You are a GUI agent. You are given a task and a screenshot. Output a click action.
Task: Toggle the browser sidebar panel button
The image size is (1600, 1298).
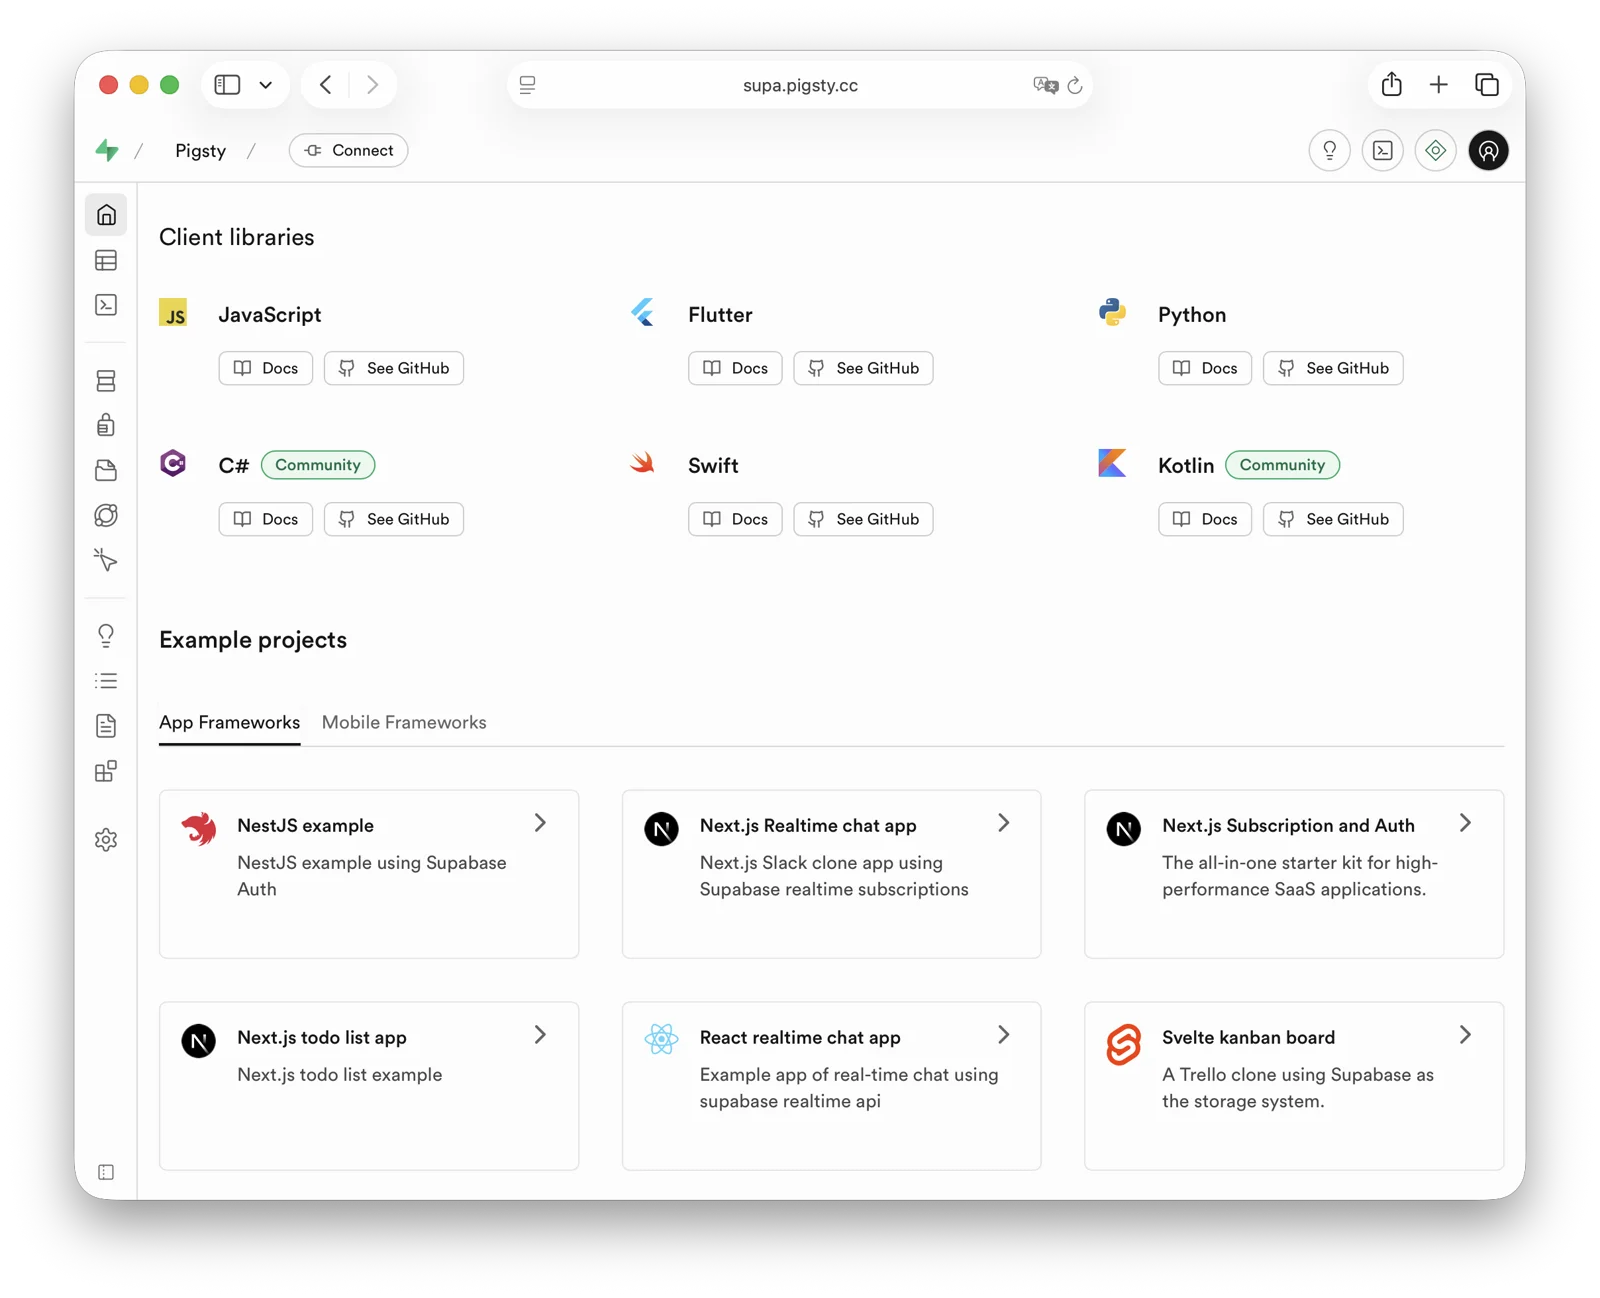tap(227, 85)
